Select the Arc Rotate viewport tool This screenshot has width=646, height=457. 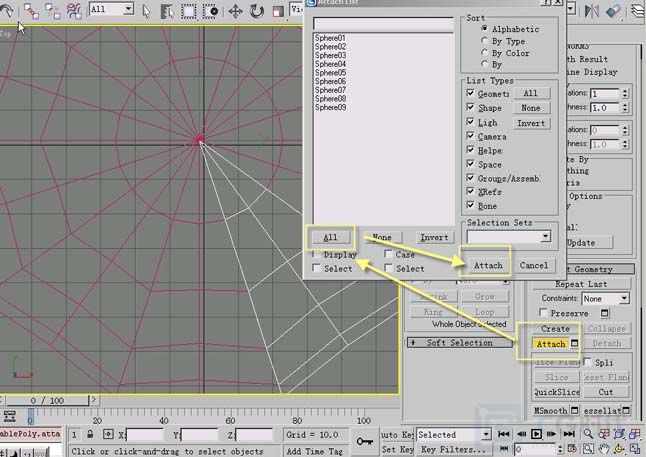(619, 448)
